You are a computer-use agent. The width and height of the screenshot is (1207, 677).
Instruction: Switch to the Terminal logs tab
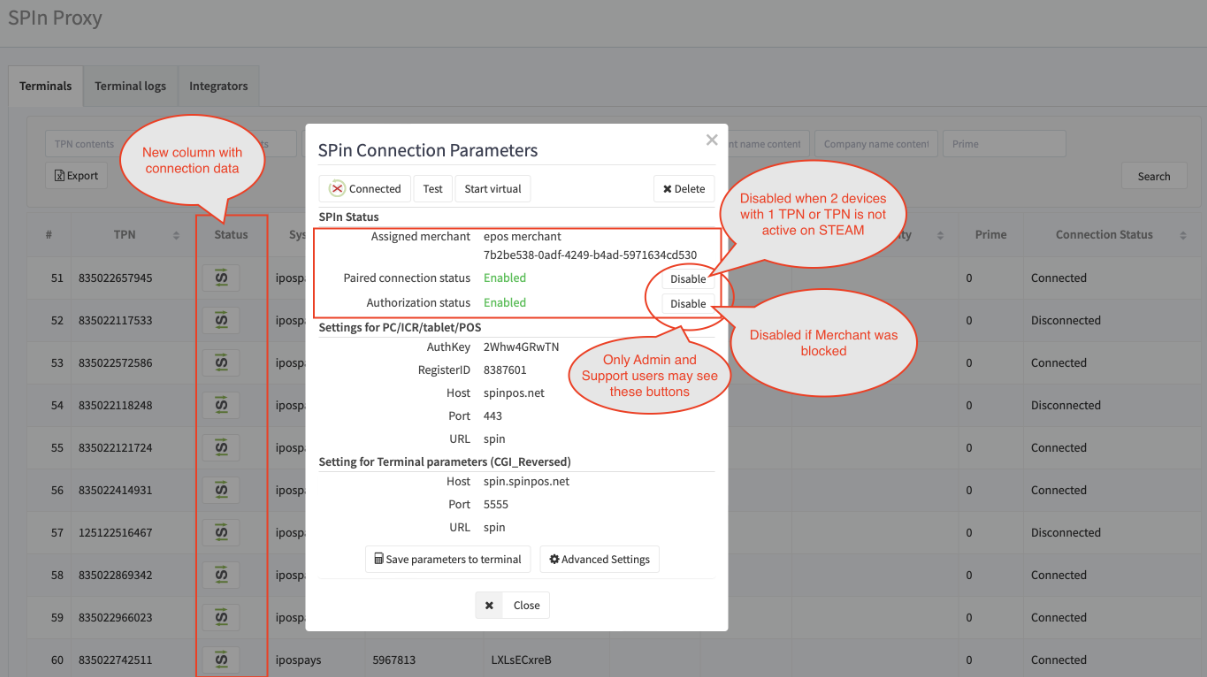click(x=130, y=86)
